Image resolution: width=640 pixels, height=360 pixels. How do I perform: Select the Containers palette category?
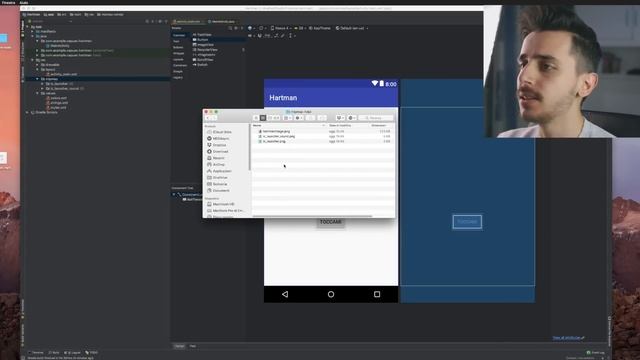pos(180,65)
